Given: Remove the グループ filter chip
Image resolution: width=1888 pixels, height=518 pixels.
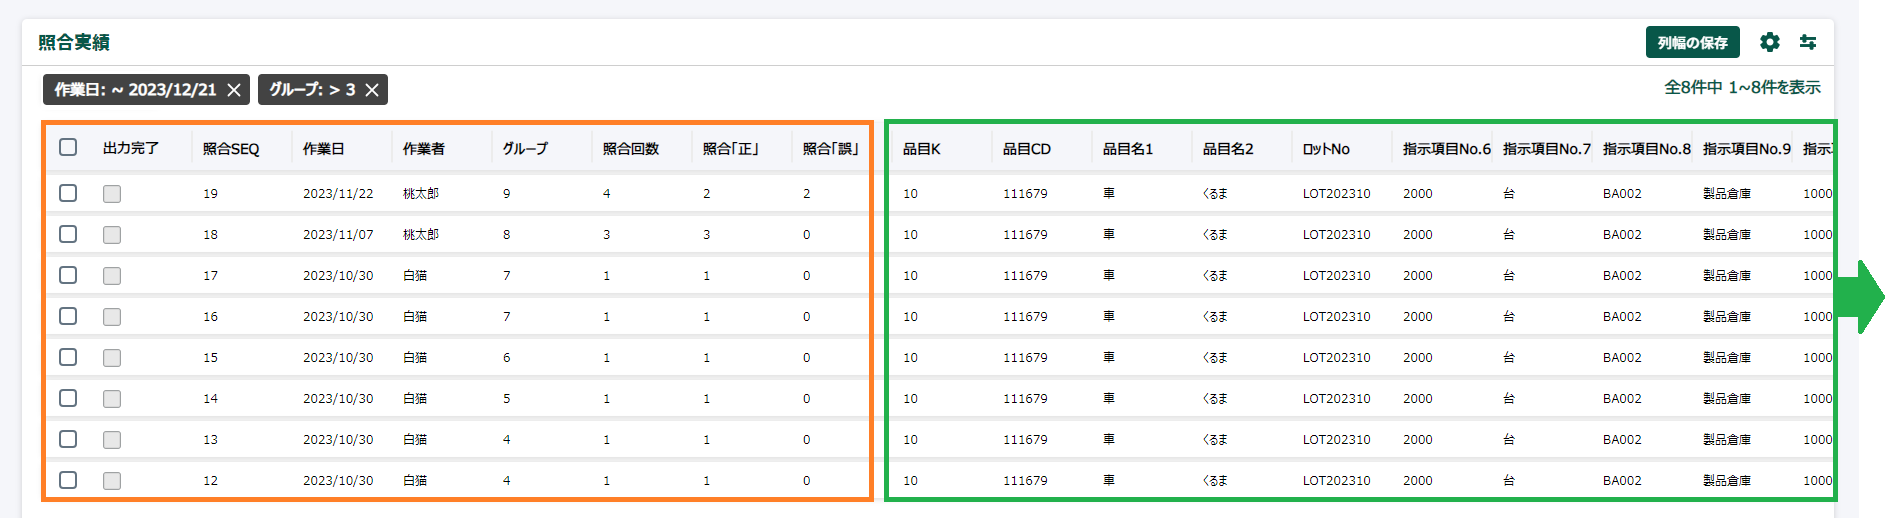Looking at the screenshot, I should pyautogui.click(x=372, y=90).
